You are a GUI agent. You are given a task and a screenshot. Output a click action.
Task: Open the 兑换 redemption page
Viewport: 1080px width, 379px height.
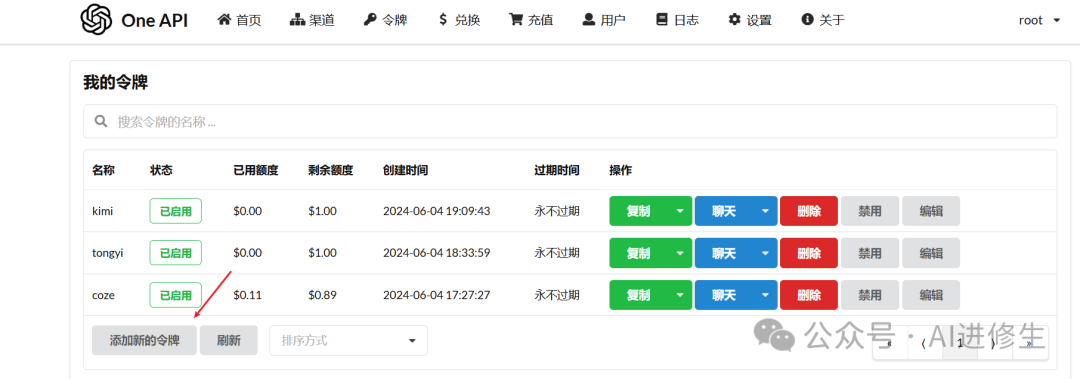click(459, 20)
